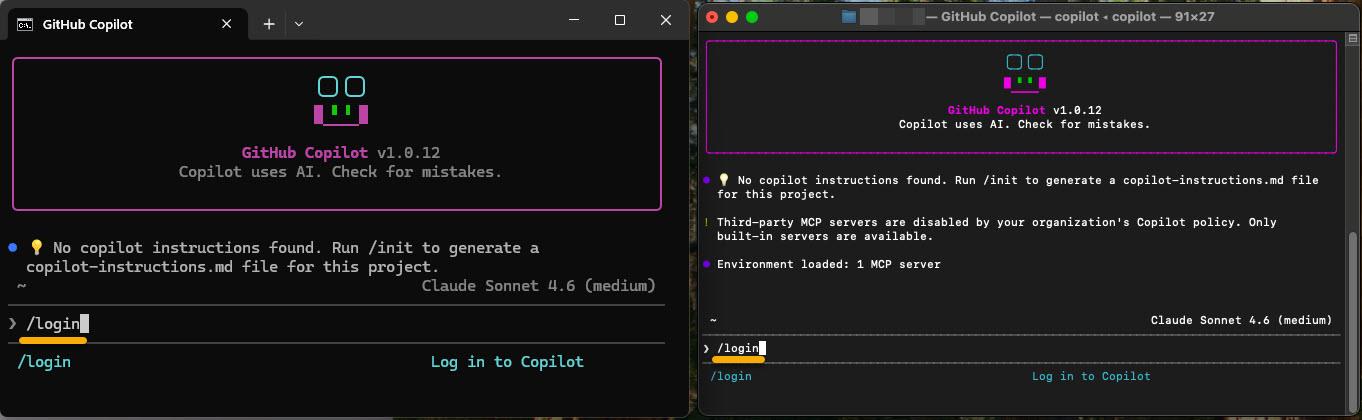The height and width of the screenshot is (420, 1362).
Task: Open a new tab with the plus button
Action: [x=268, y=24]
